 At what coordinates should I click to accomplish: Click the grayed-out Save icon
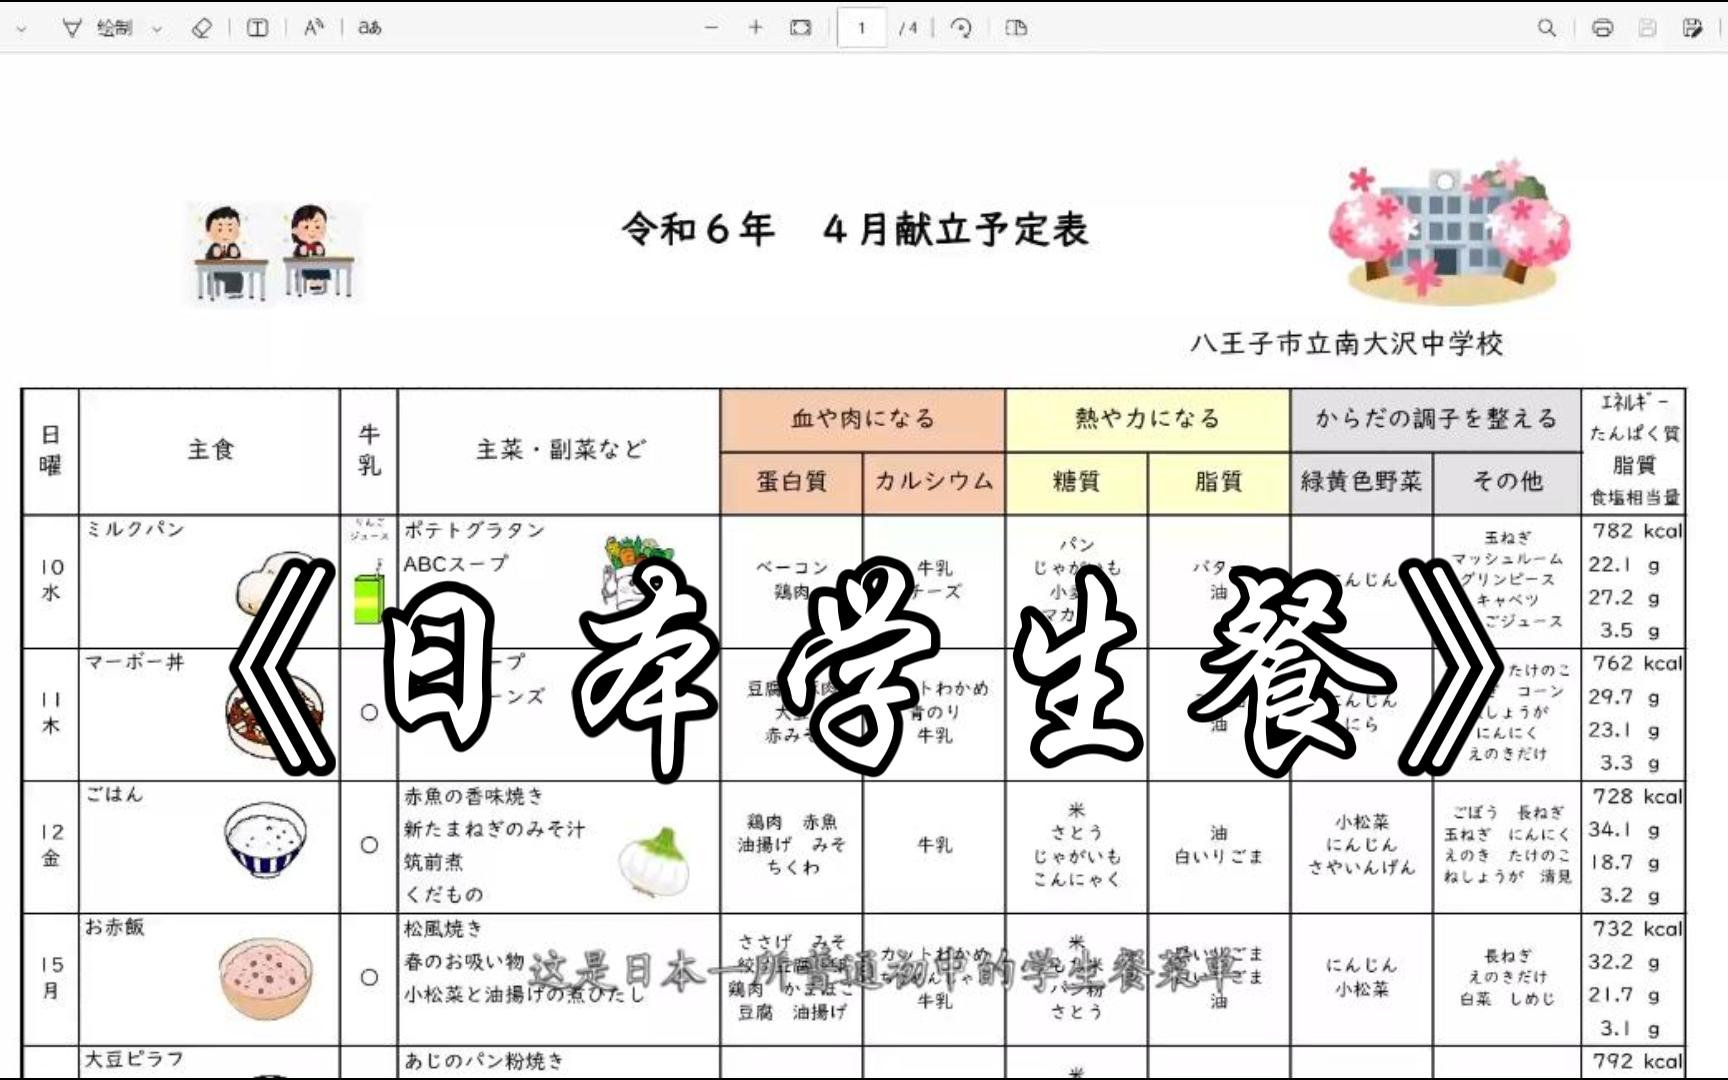pos(1648,28)
